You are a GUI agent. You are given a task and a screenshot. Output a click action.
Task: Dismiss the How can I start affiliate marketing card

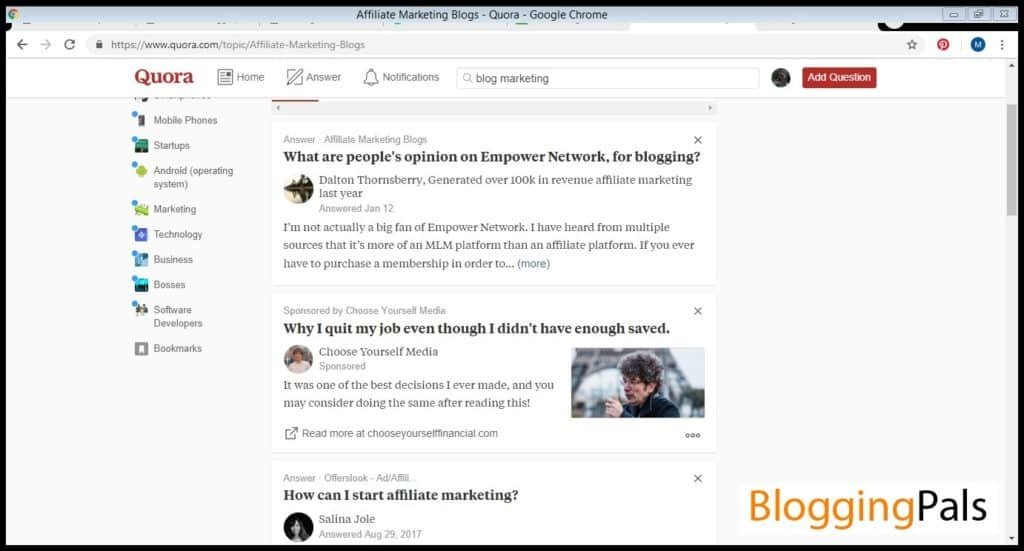[697, 479]
